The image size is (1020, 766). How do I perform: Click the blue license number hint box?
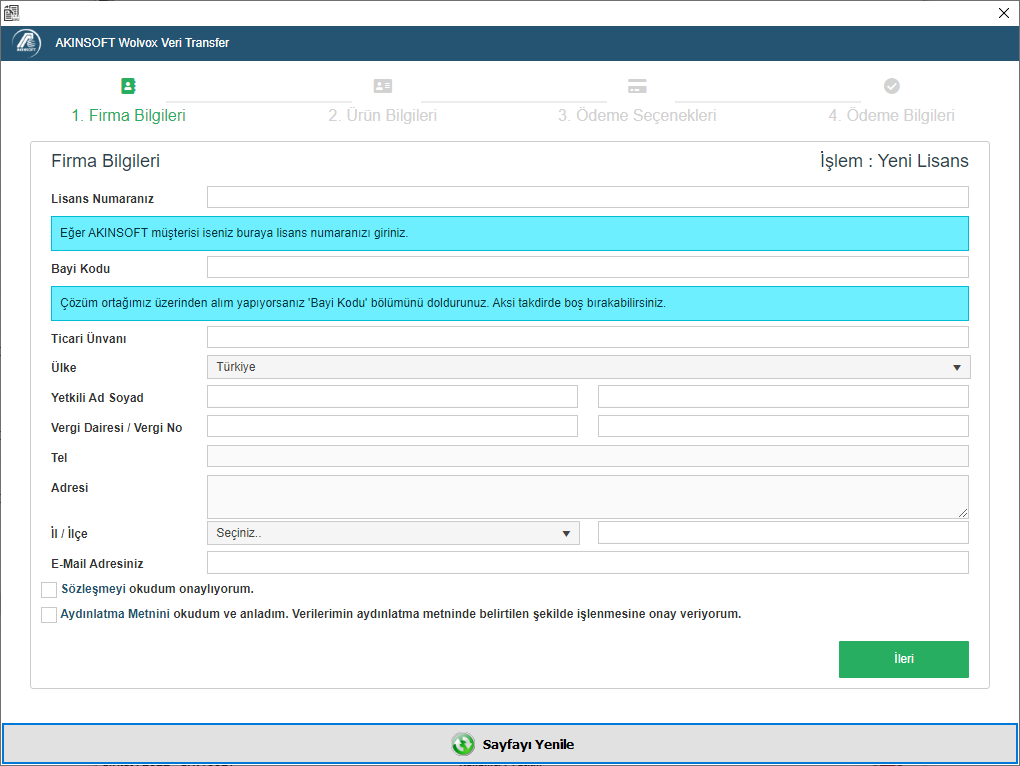(x=510, y=233)
